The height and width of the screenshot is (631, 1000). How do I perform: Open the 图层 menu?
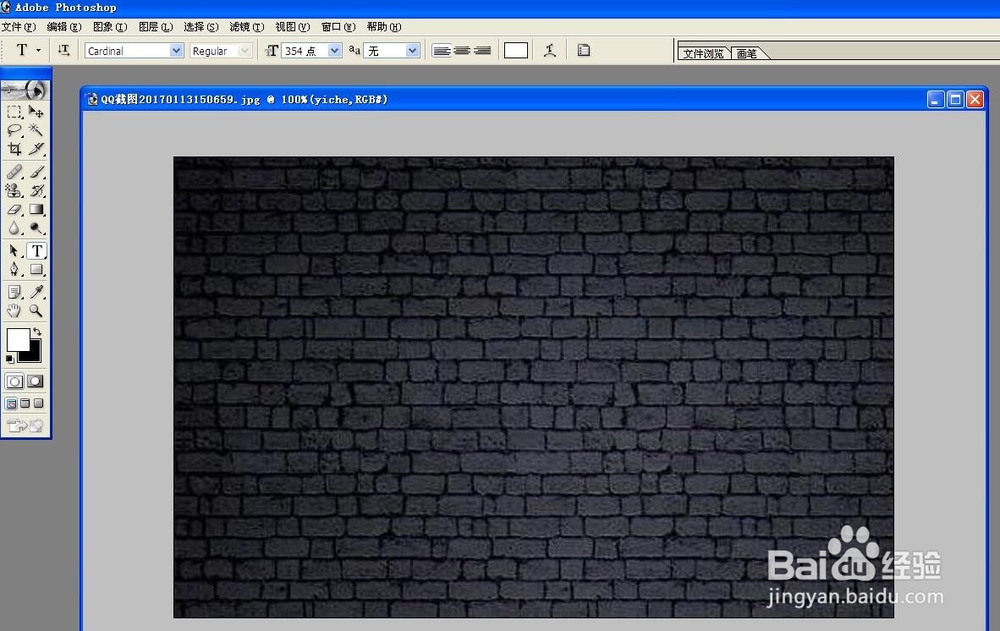click(x=156, y=27)
